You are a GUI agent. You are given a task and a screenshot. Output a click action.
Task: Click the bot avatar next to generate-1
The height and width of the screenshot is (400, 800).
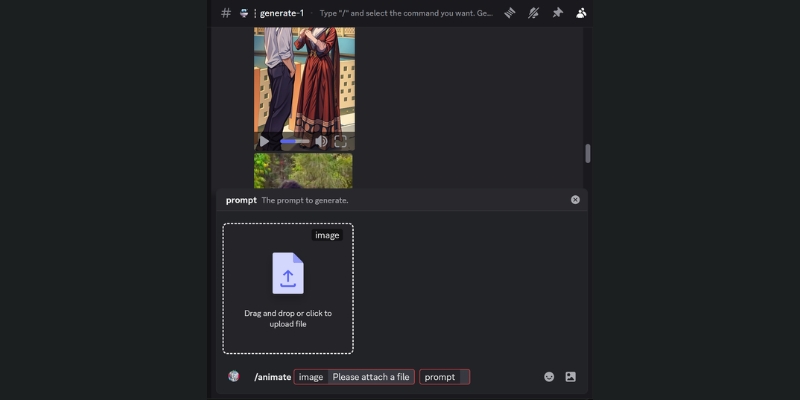244,13
